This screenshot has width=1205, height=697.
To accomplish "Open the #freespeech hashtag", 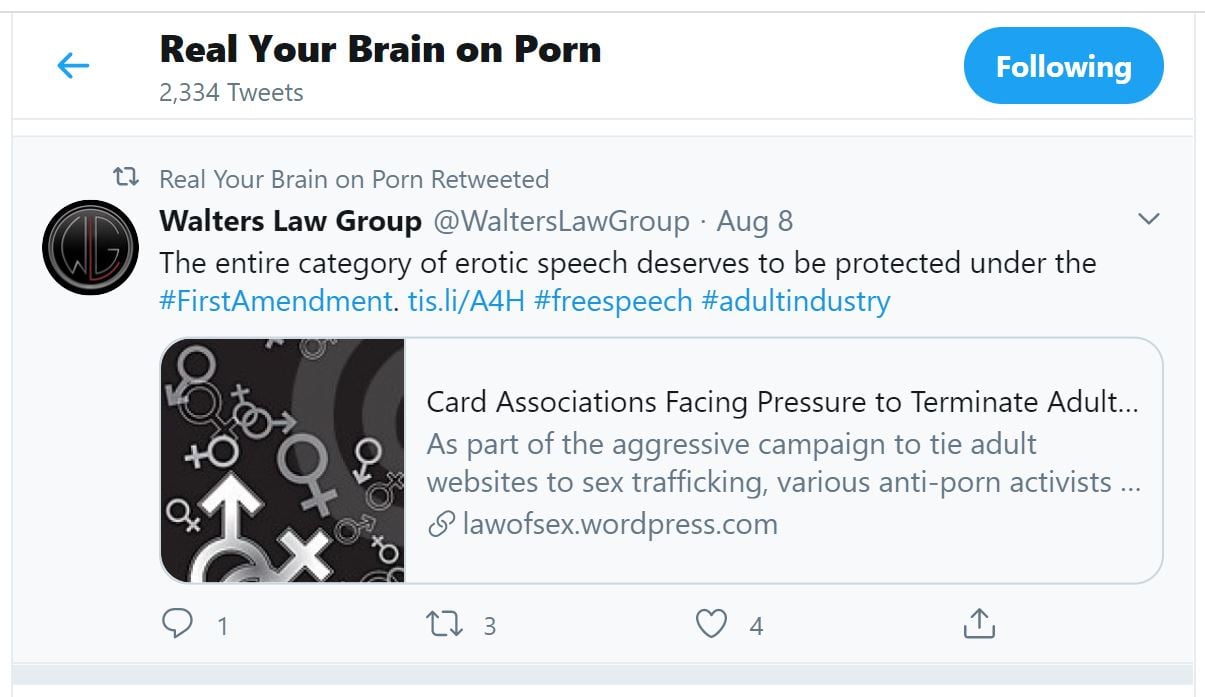I will [x=613, y=300].
